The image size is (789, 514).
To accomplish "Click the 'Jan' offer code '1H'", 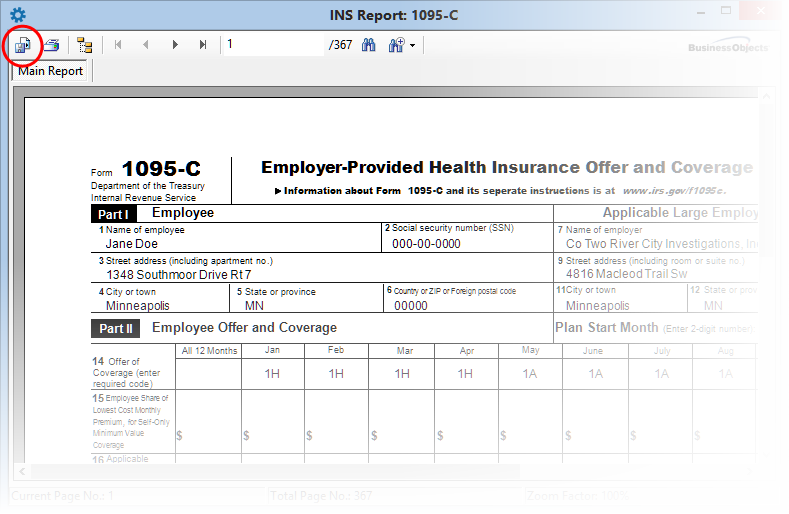I will click(272, 374).
